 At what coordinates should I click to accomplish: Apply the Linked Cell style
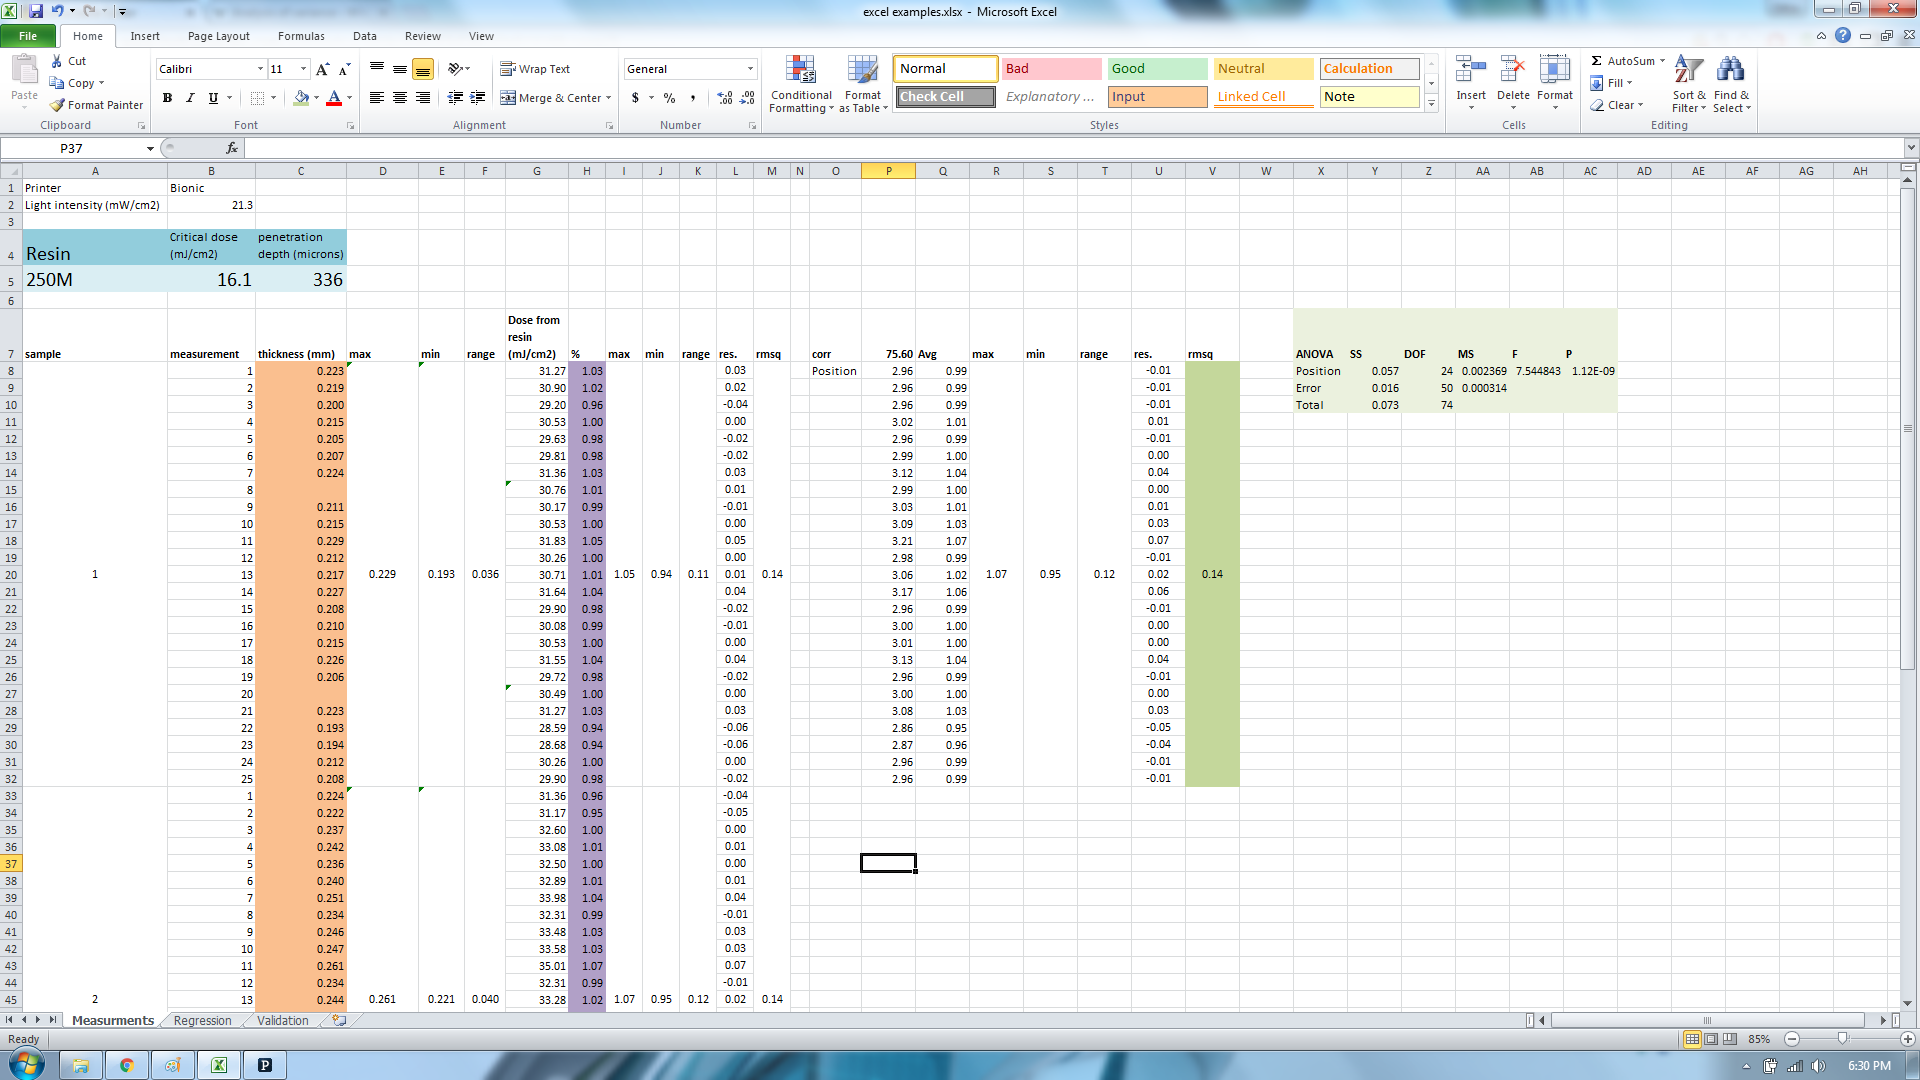(1263, 97)
